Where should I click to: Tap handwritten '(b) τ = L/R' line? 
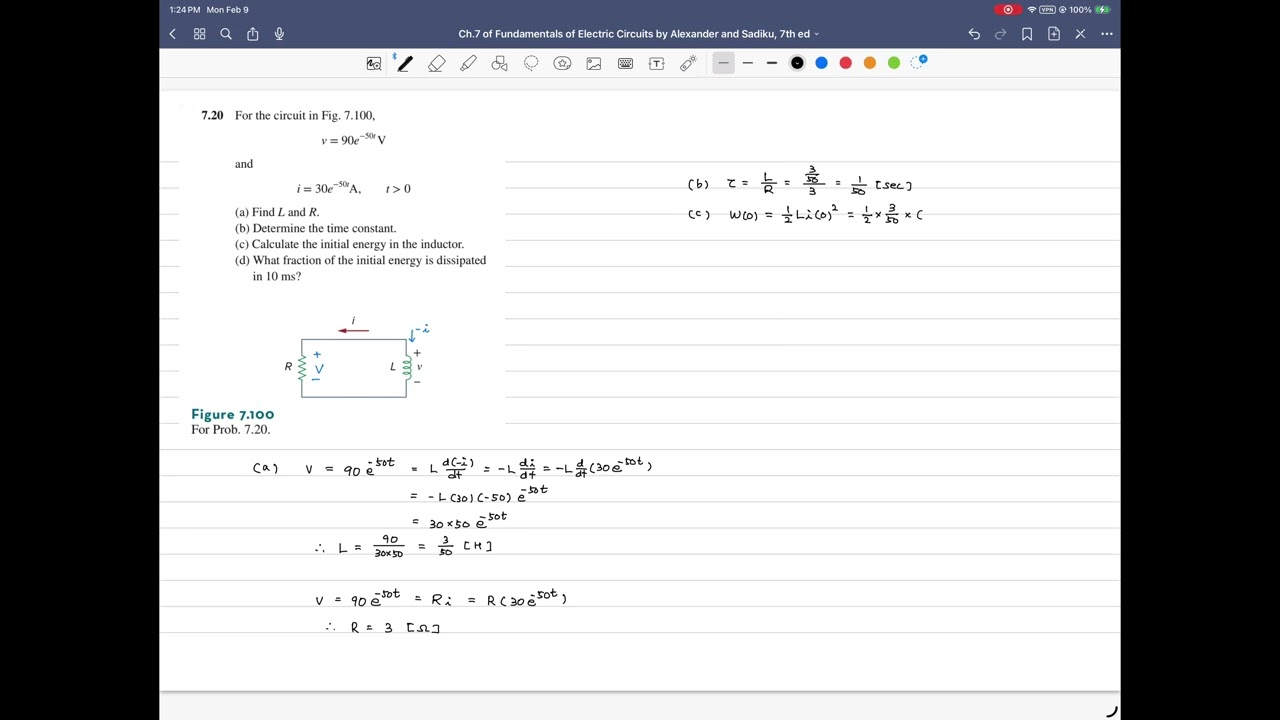800,183
